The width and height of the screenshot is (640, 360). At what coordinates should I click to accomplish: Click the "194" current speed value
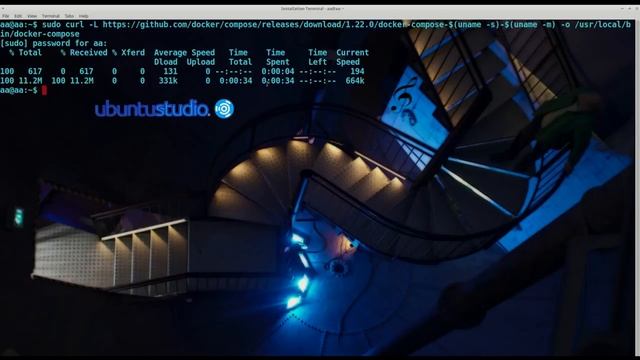357,71
